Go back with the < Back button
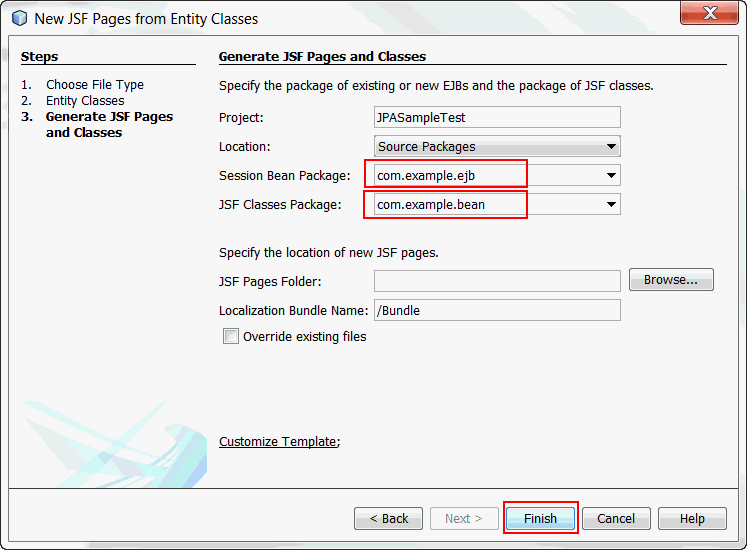 pyautogui.click(x=388, y=518)
